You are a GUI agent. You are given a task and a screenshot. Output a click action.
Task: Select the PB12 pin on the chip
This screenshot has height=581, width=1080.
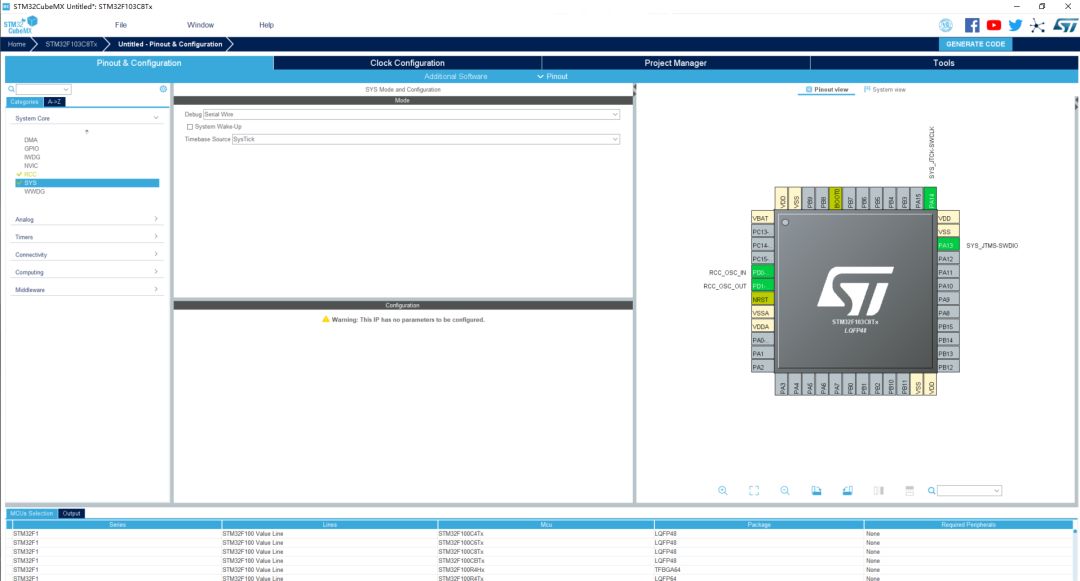pos(948,367)
